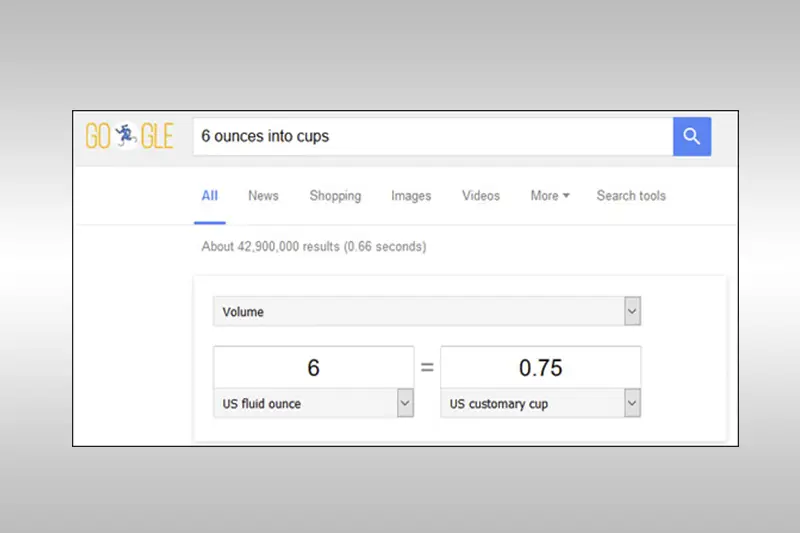The width and height of the screenshot is (800, 533).
Task: Select the All results tab
Action: click(210, 195)
